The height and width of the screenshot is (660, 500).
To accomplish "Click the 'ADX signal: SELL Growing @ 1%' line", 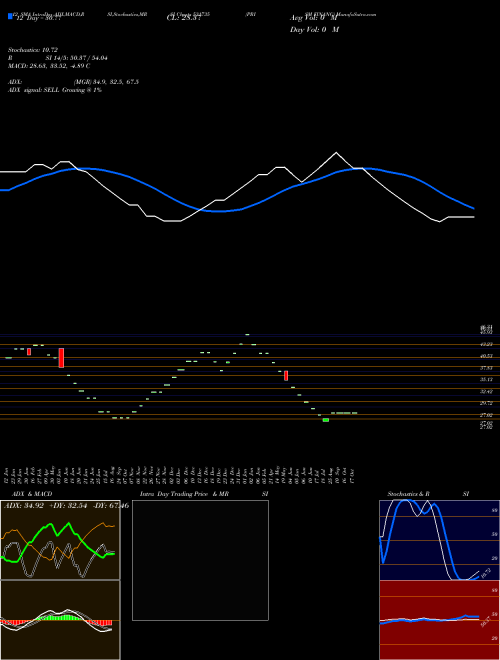I will tap(55, 90).
